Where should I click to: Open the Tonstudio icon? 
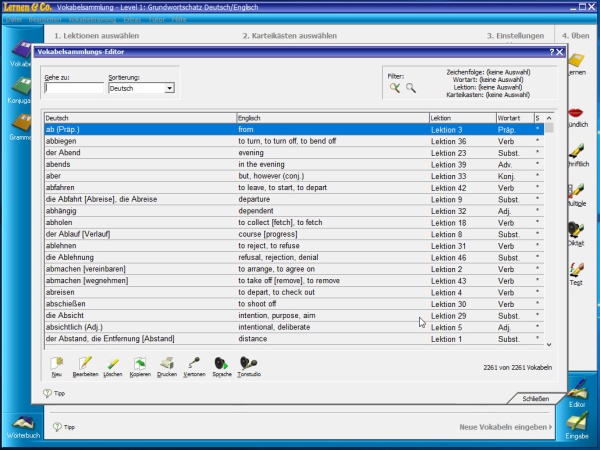(248, 363)
